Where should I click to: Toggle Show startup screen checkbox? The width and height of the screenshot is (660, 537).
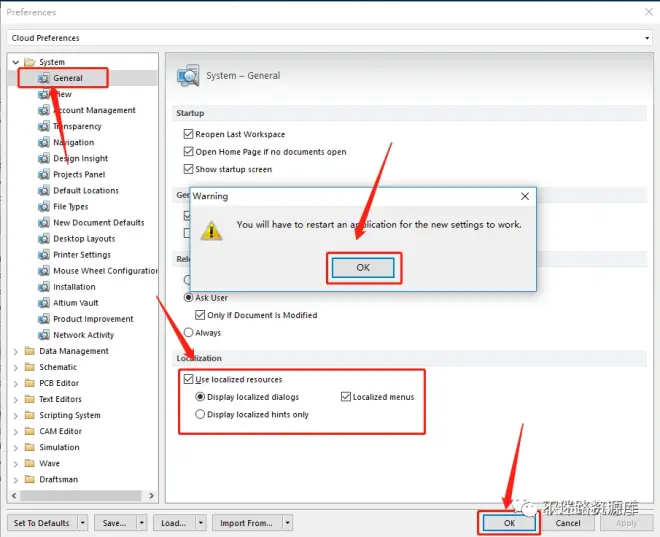coord(188,169)
